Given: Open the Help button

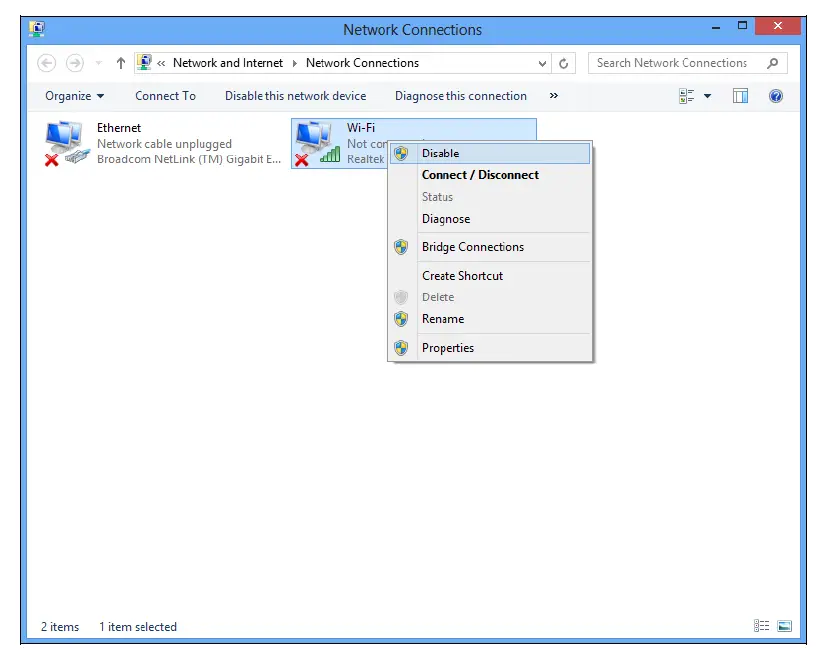Looking at the screenshot, I should [776, 96].
